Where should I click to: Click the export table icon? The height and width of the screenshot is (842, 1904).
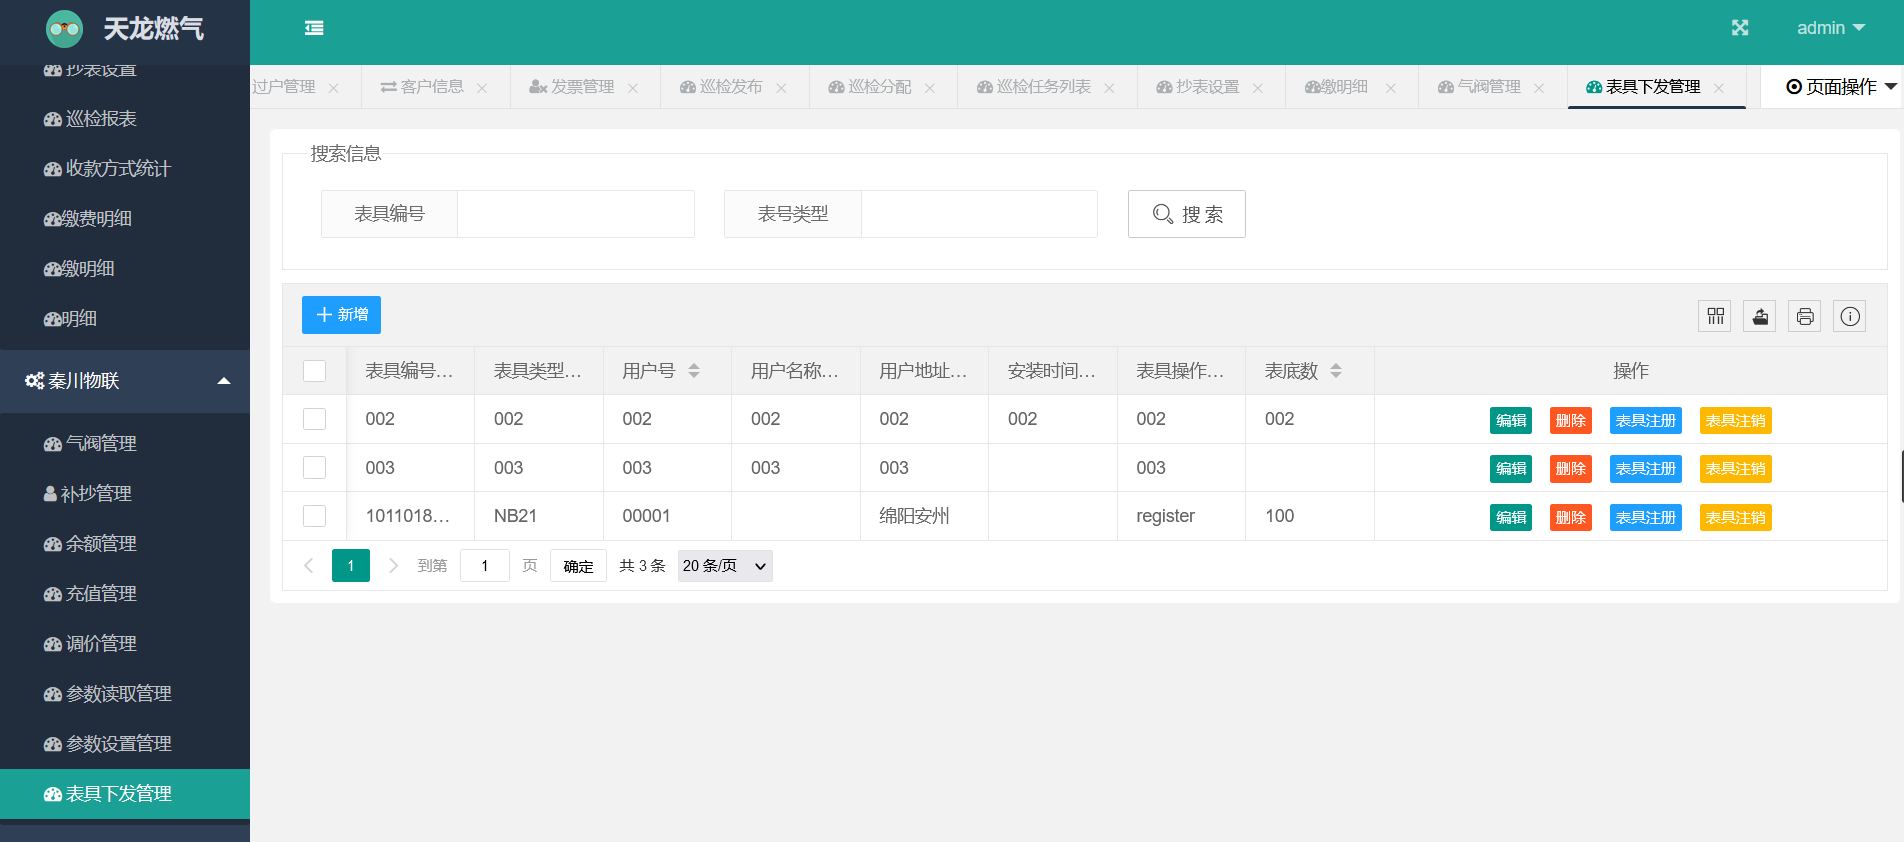coord(1760,316)
